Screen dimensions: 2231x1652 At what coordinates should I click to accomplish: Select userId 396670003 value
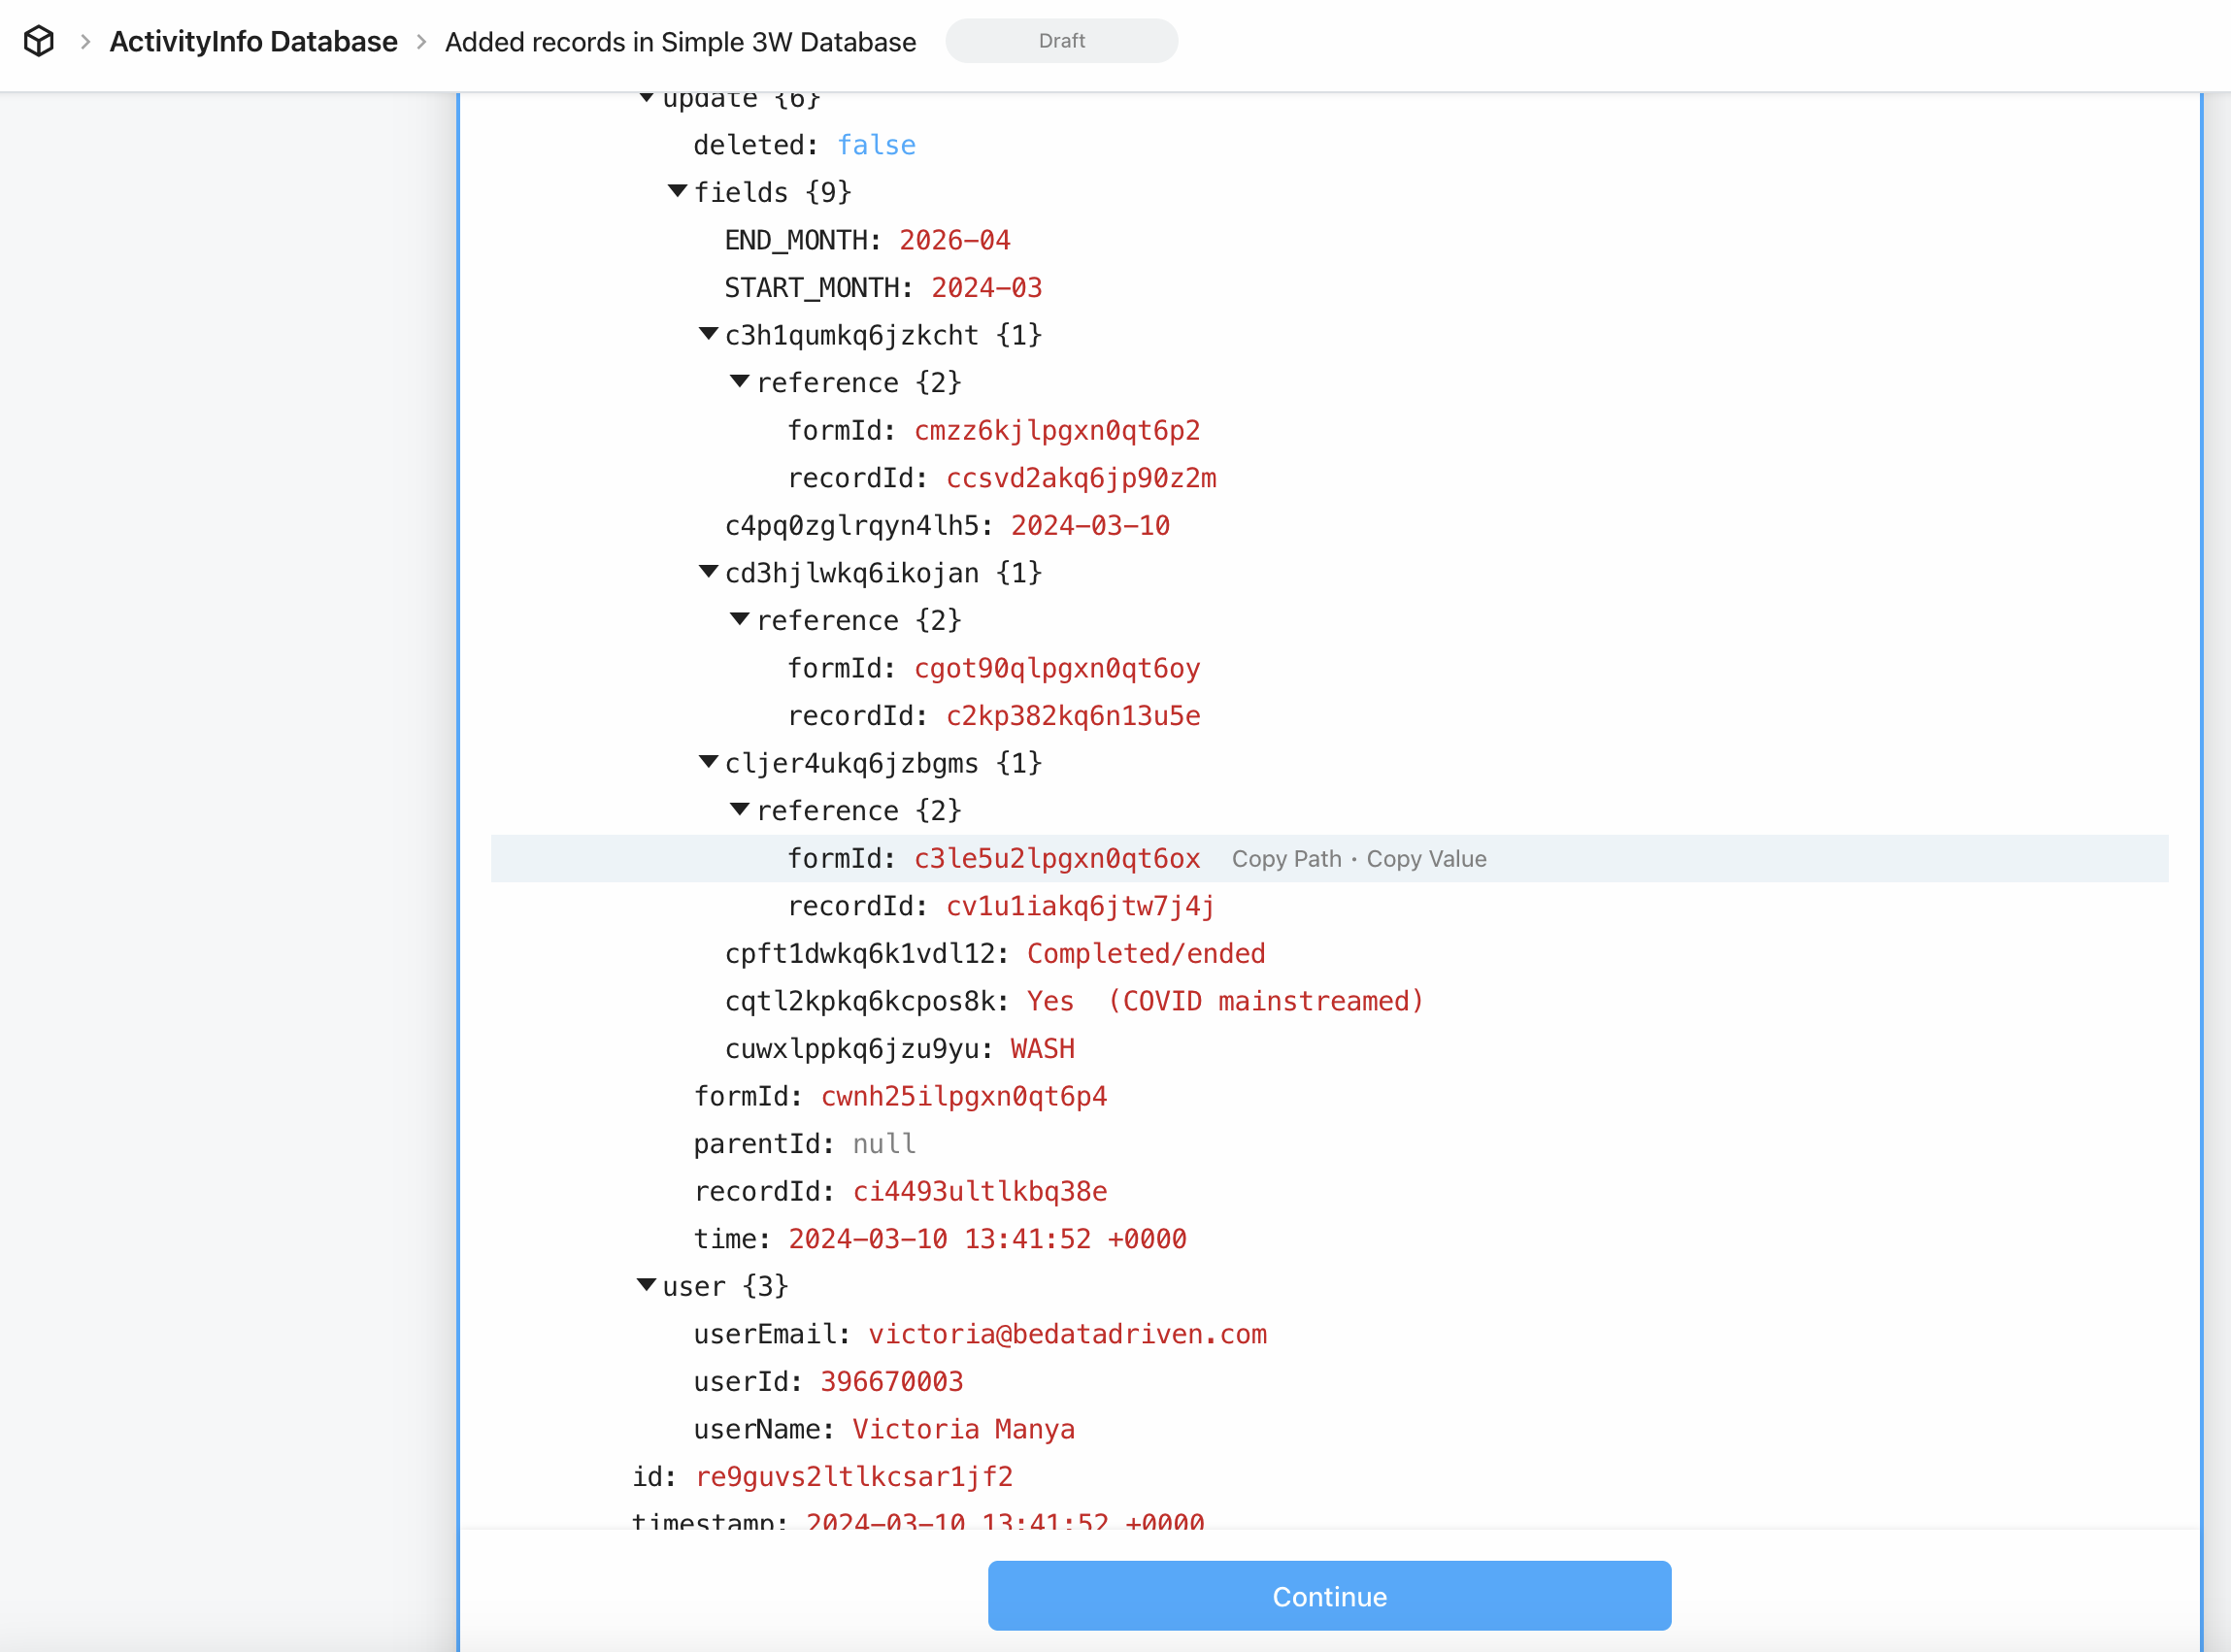click(891, 1382)
